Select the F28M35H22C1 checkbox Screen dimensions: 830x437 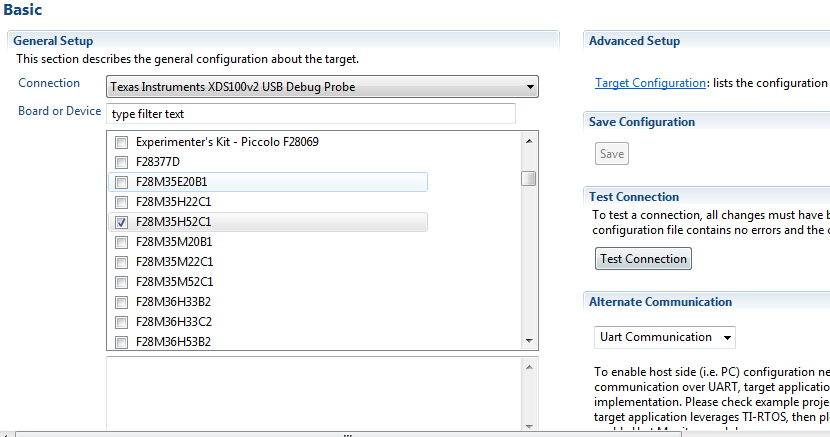[x=121, y=202]
